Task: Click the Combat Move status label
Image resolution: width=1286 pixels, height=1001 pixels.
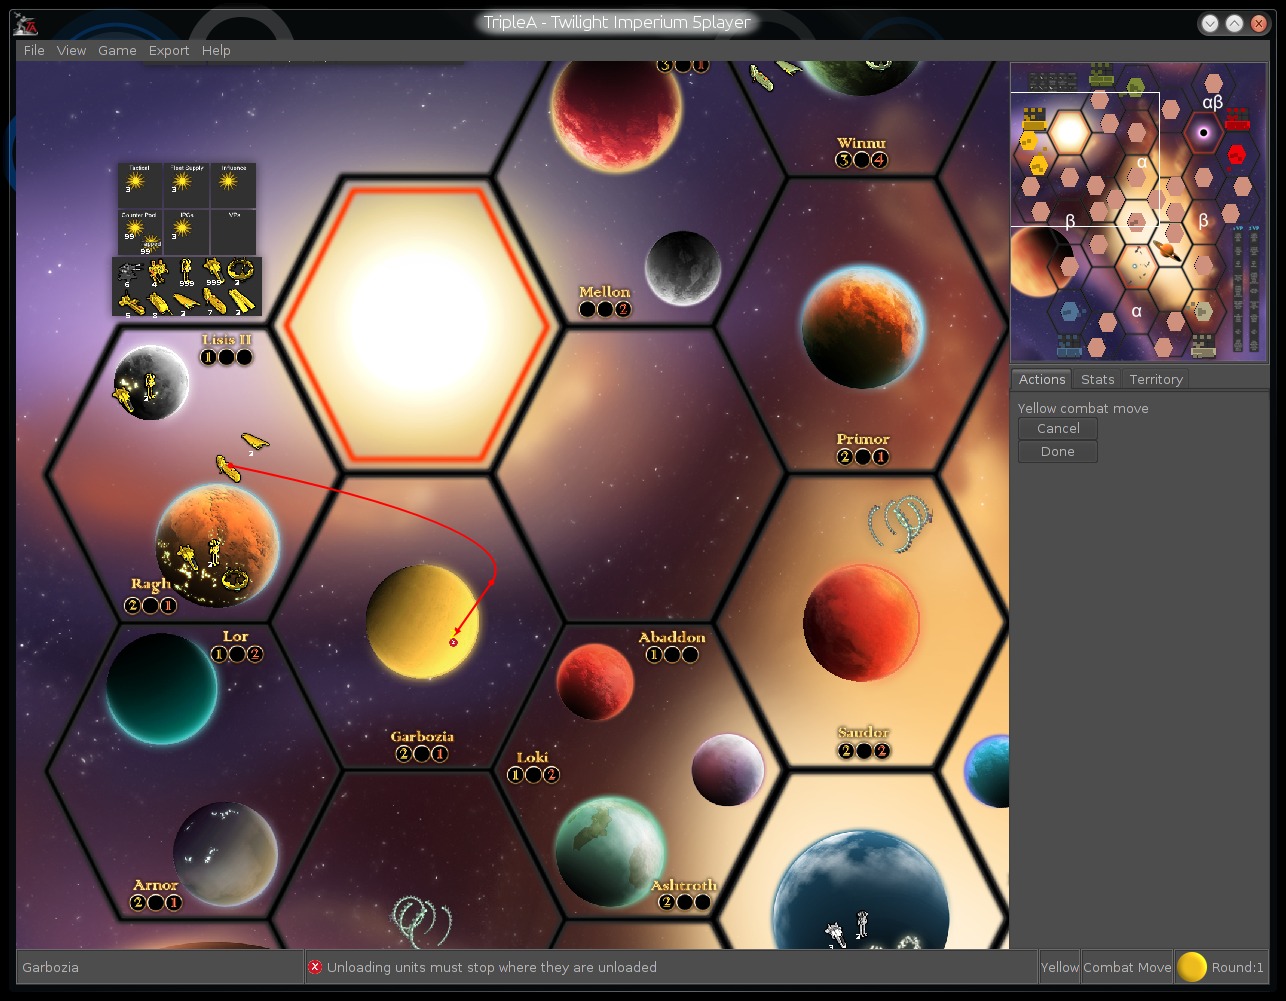Action: pyautogui.click(x=1127, y=967)
